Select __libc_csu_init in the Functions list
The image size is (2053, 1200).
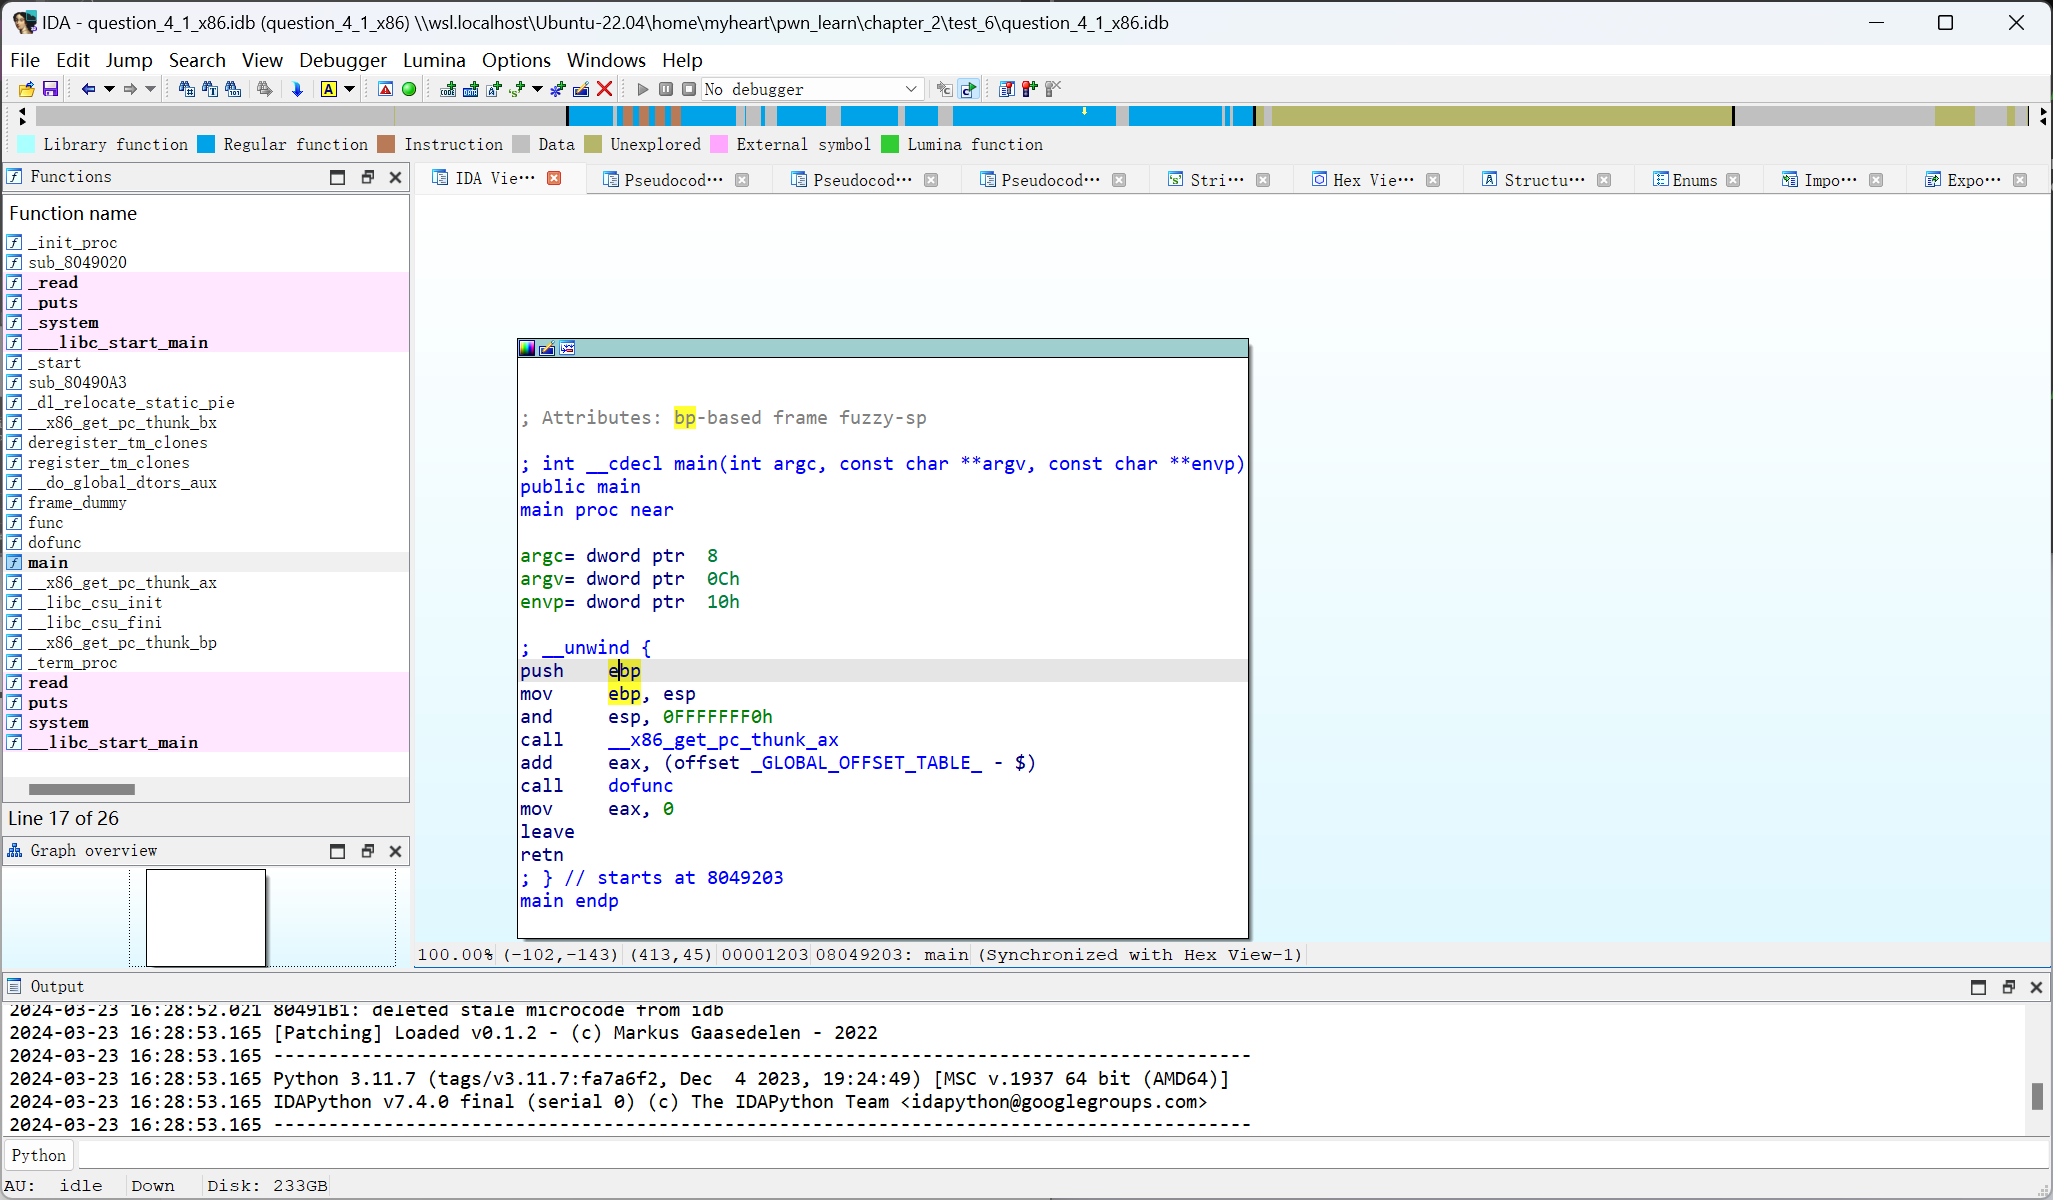point(95,602)
